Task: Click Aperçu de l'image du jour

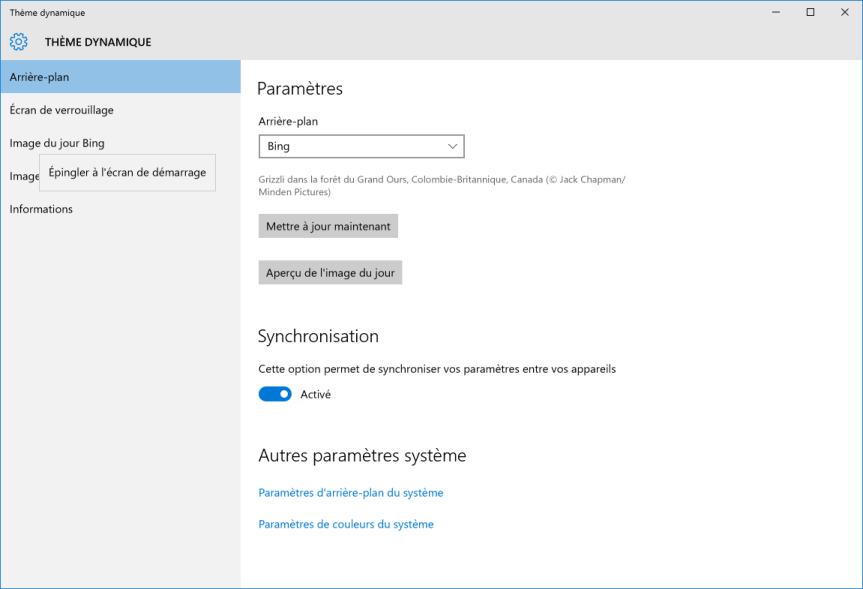Action: tap(330, 272)
